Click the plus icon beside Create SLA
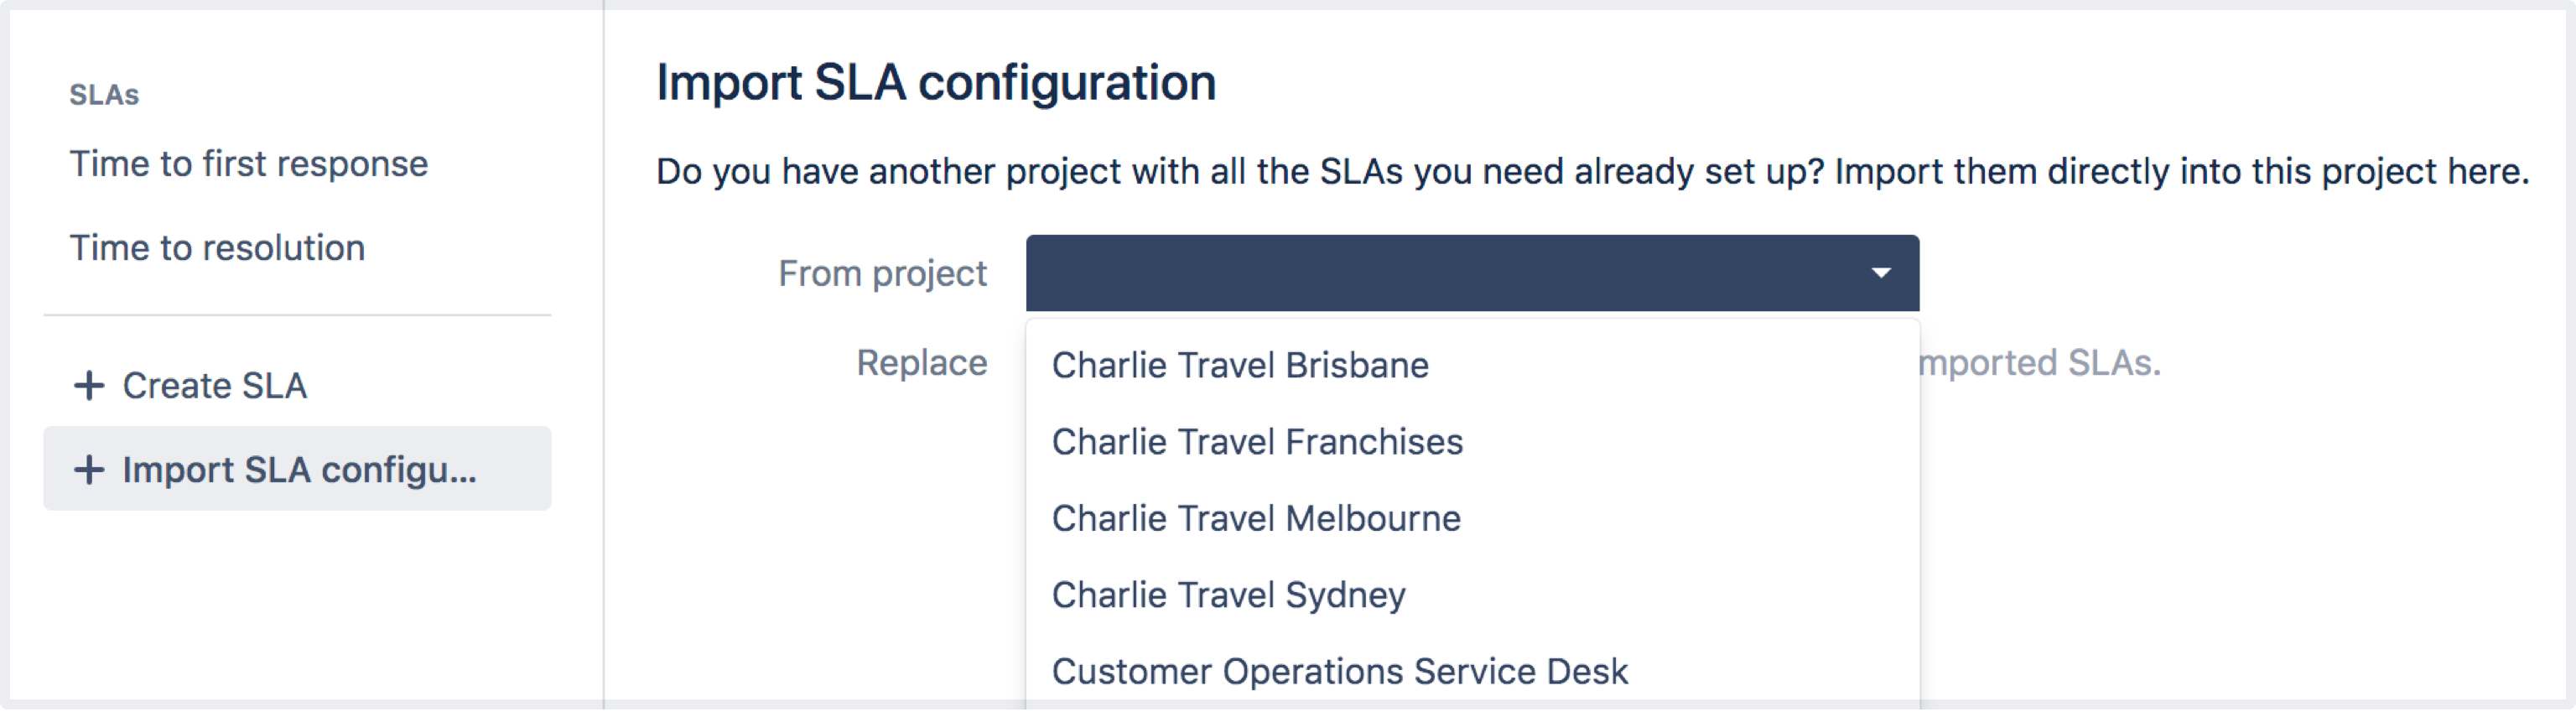Viewport: 2576px width, 712px height. [x=89, y=386]
